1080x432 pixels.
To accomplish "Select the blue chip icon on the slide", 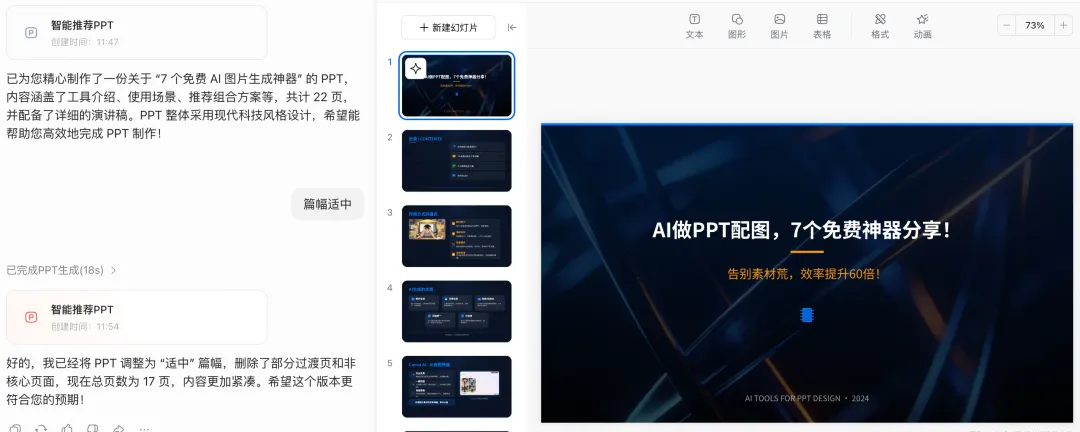I will point(807,315).
